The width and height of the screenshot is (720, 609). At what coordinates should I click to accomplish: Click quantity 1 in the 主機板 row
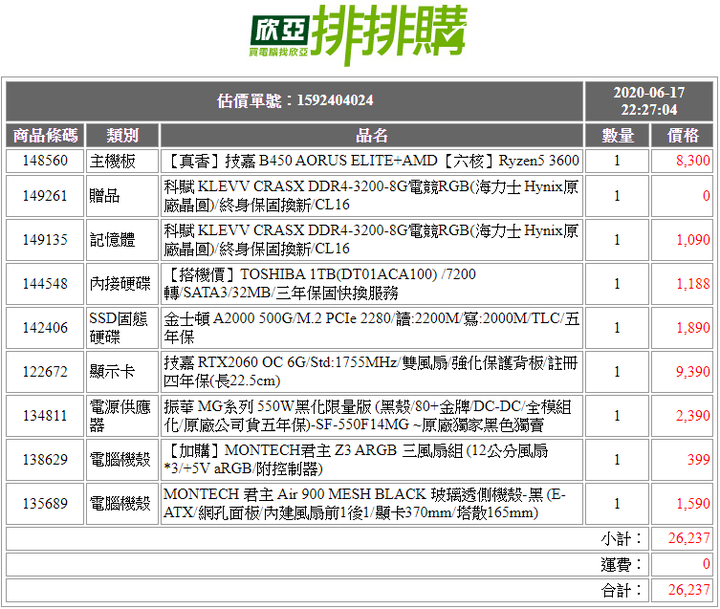(x=617, y=161)
